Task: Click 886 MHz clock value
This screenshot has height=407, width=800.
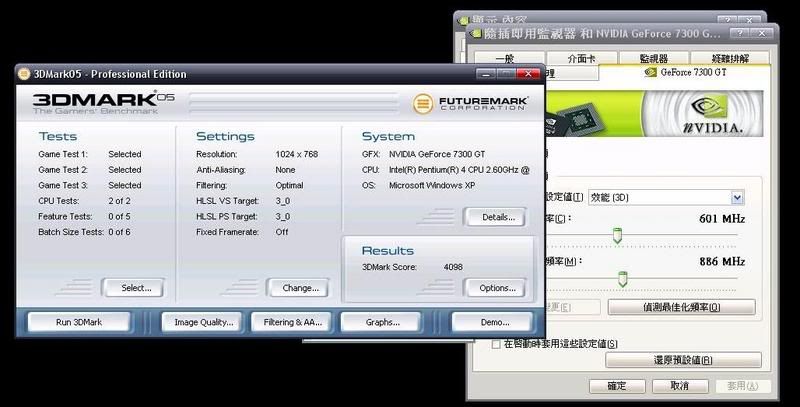Action: [x=722, y=262]
